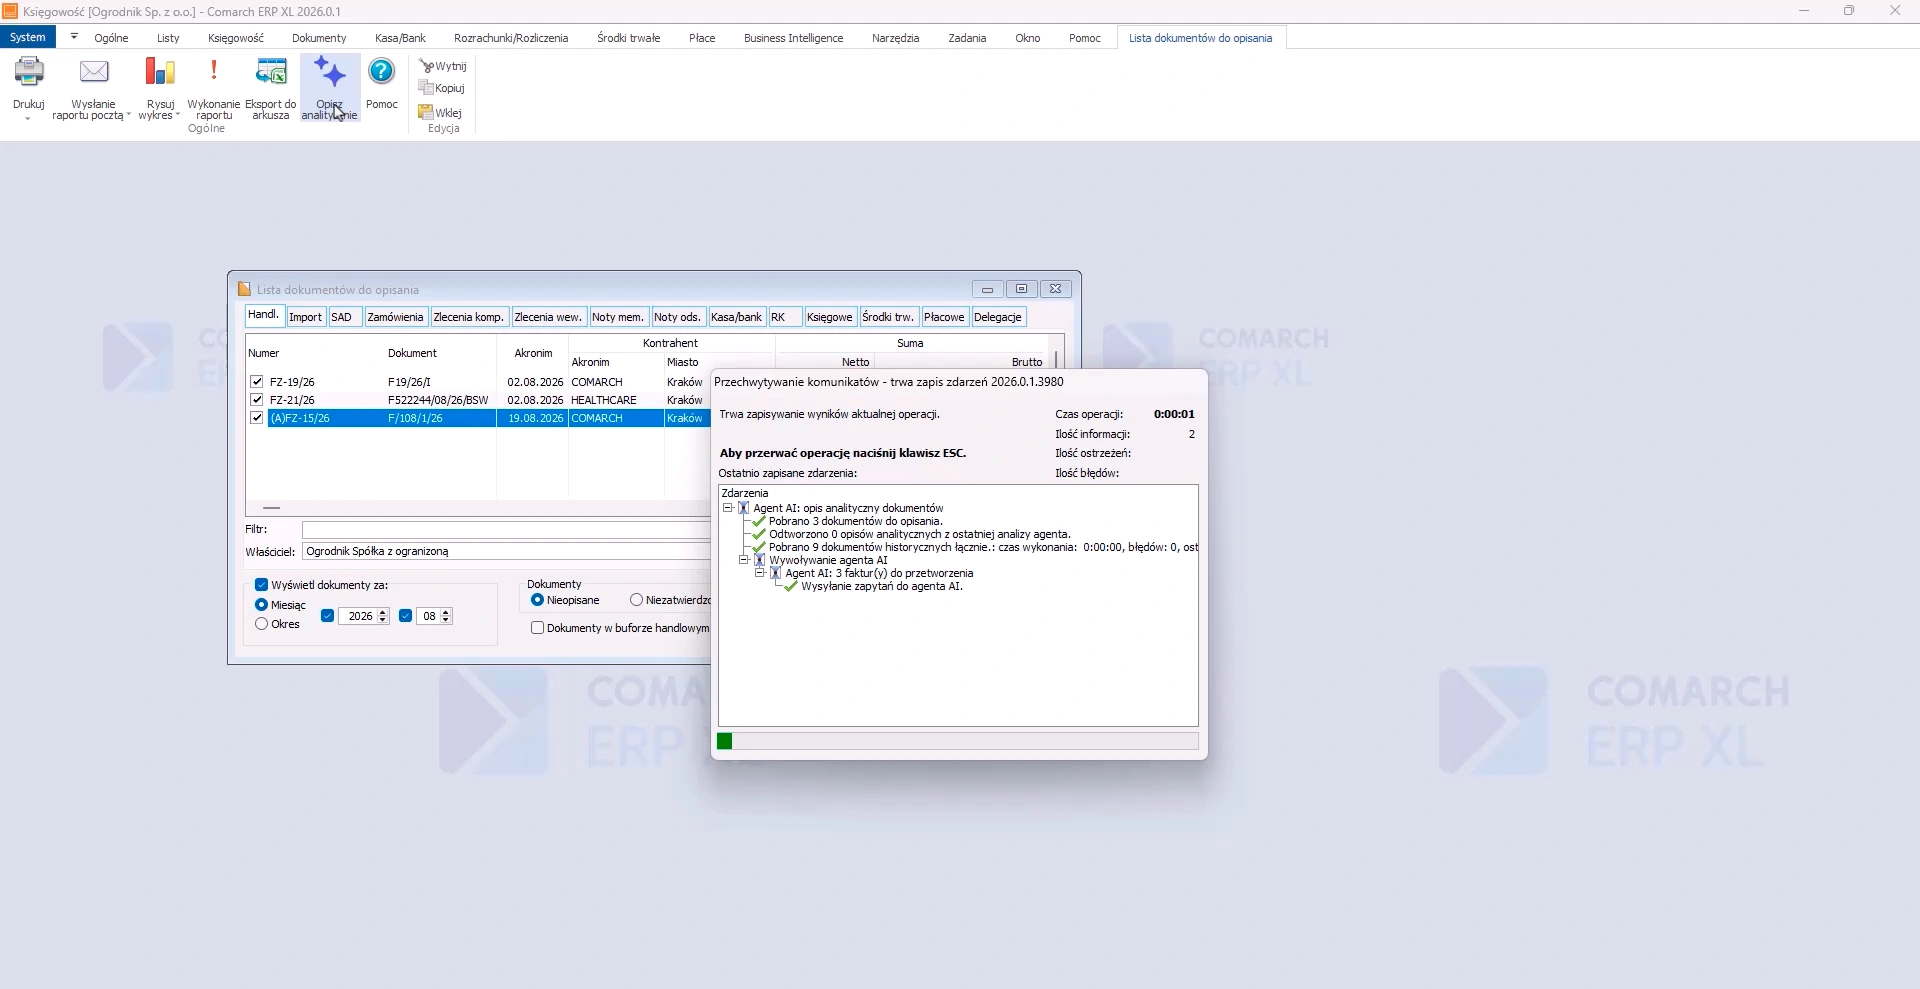Click the Właściciel field Ogrodnik Spółka
Viewport: 1920px width, 989px height.
[x=506, y=552]
